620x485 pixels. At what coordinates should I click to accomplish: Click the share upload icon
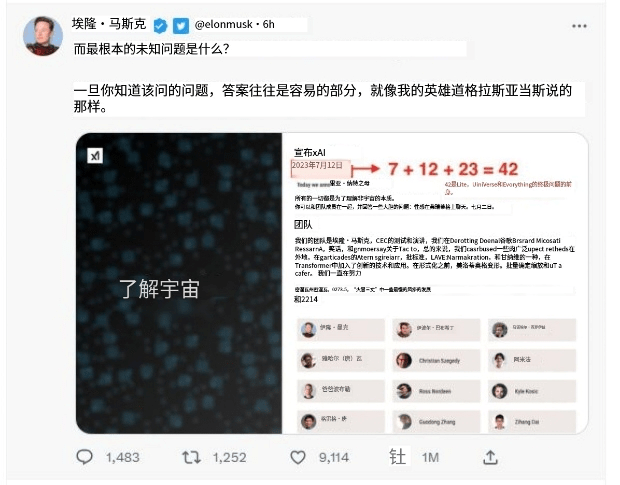490,457
